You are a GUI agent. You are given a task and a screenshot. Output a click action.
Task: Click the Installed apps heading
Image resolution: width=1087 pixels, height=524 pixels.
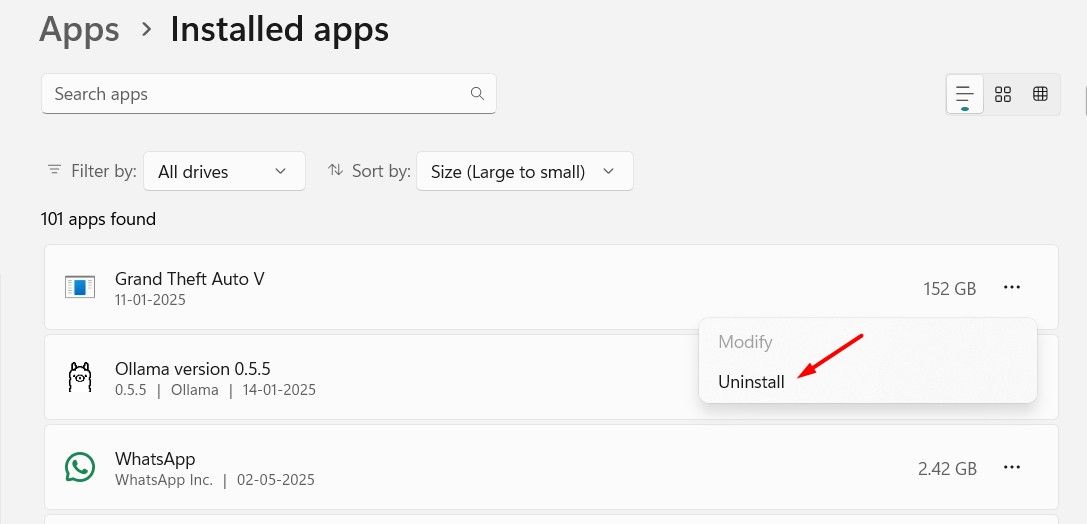click(279, 30)
